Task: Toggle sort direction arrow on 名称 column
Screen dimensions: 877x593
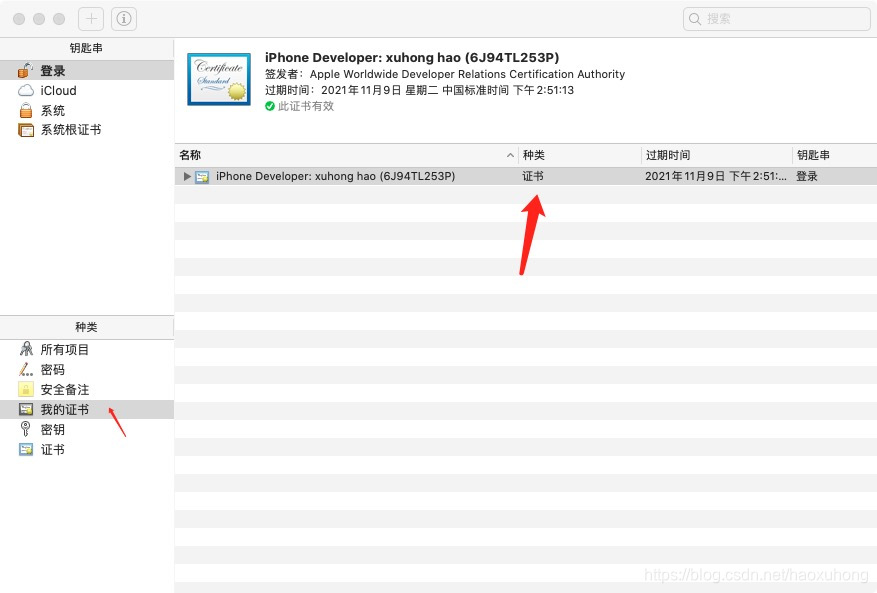Action: [x=510, y=155]
